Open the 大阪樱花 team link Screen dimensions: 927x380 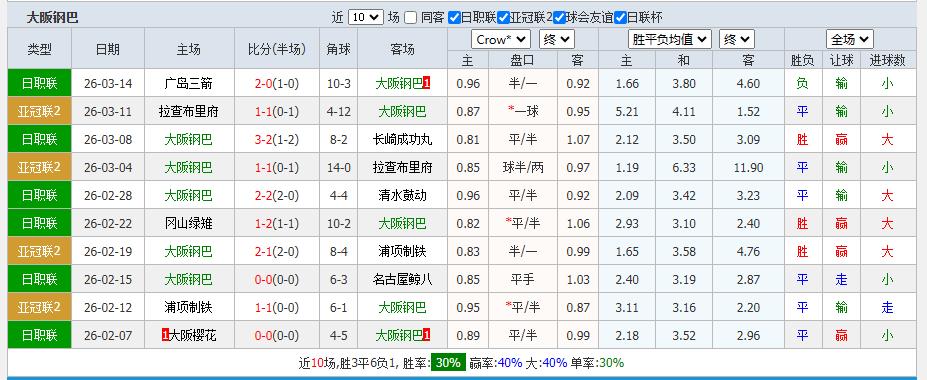[x=193, y=336]
